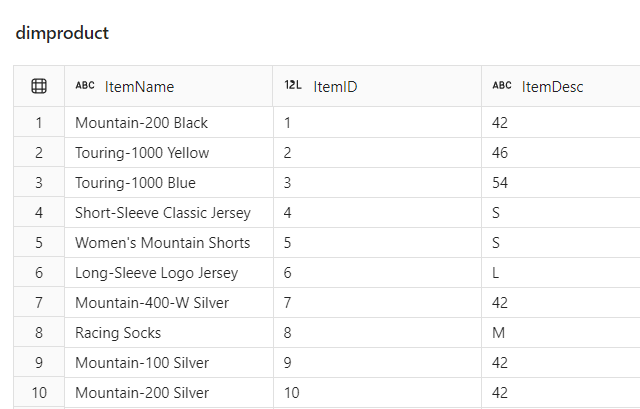Viewport: 640px width, 409px height.
Task: Select row number 1 header
Action: pyautogui.click(x=39, y=122)
